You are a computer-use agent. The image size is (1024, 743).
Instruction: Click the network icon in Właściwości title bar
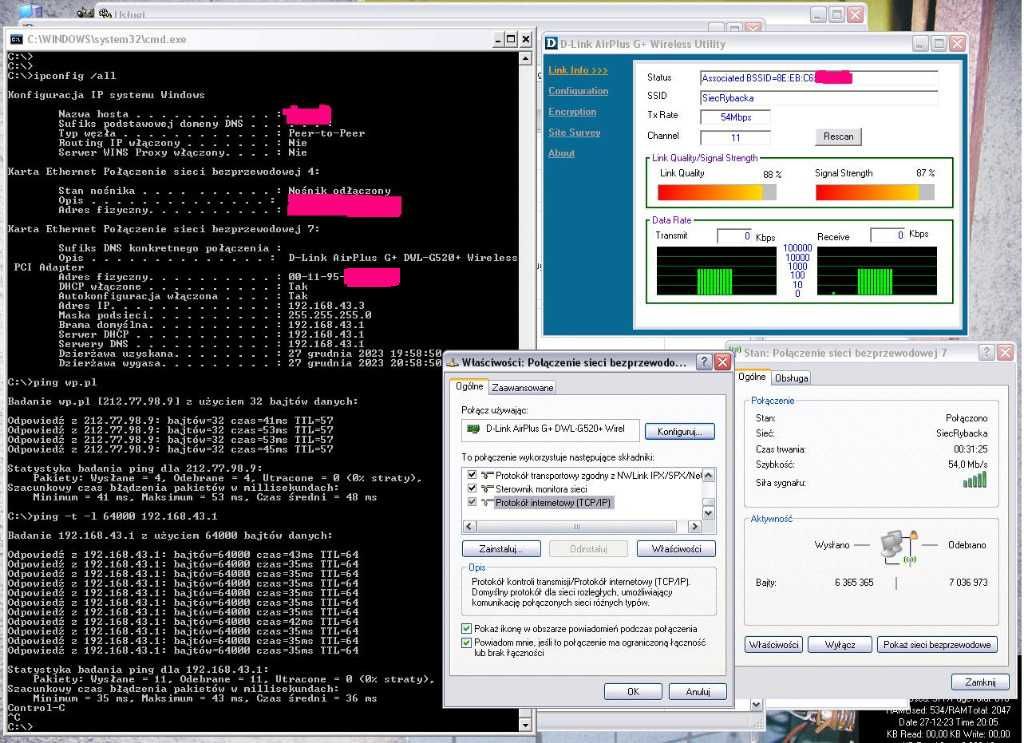click(x=452, y=362)
